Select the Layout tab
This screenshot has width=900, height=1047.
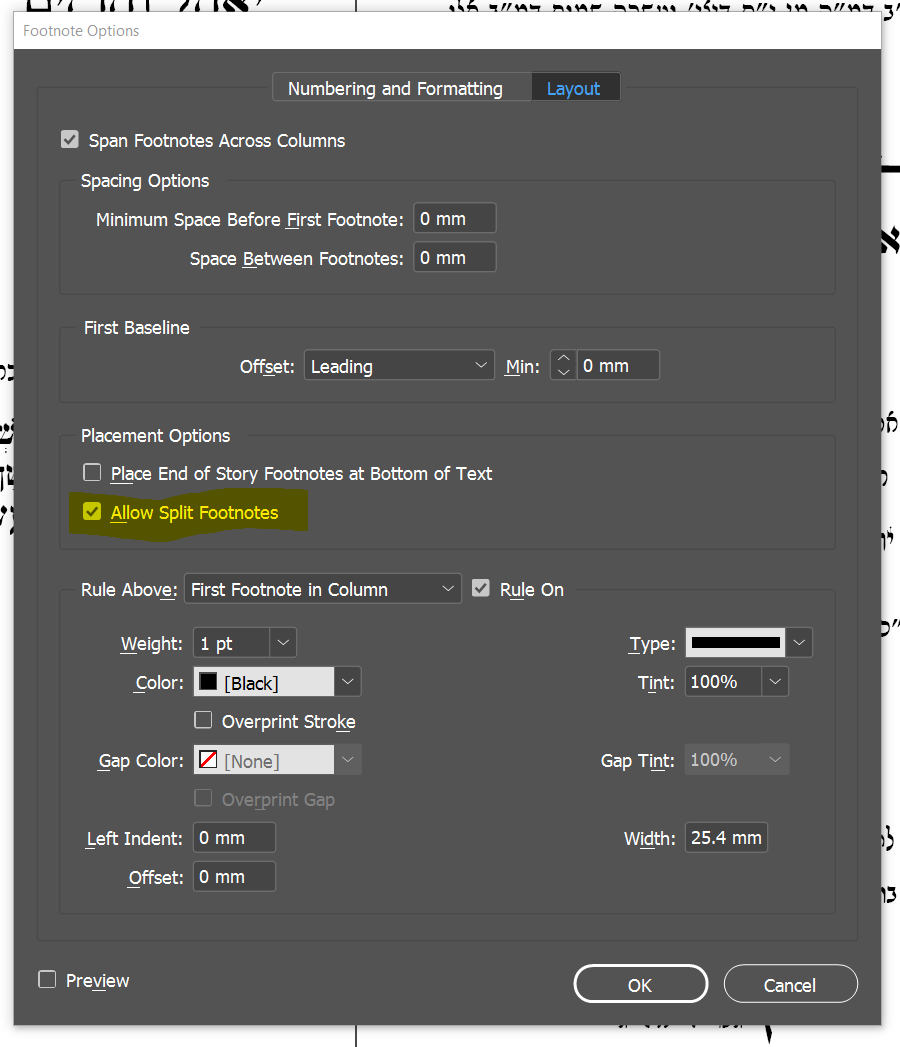[573, 89]
